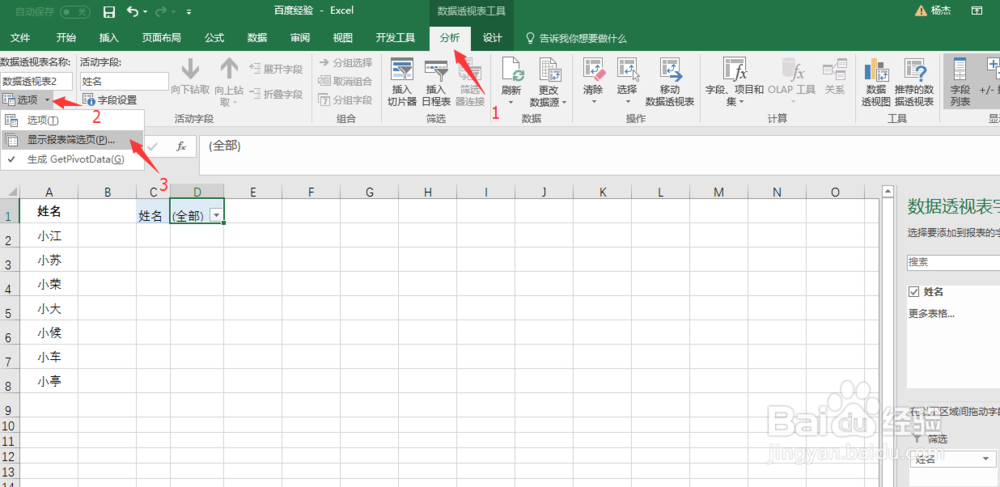Open the 开发工具 ribbon tab
The image size is (1000, 487).
pyautogui.click(x=395, y=38)
